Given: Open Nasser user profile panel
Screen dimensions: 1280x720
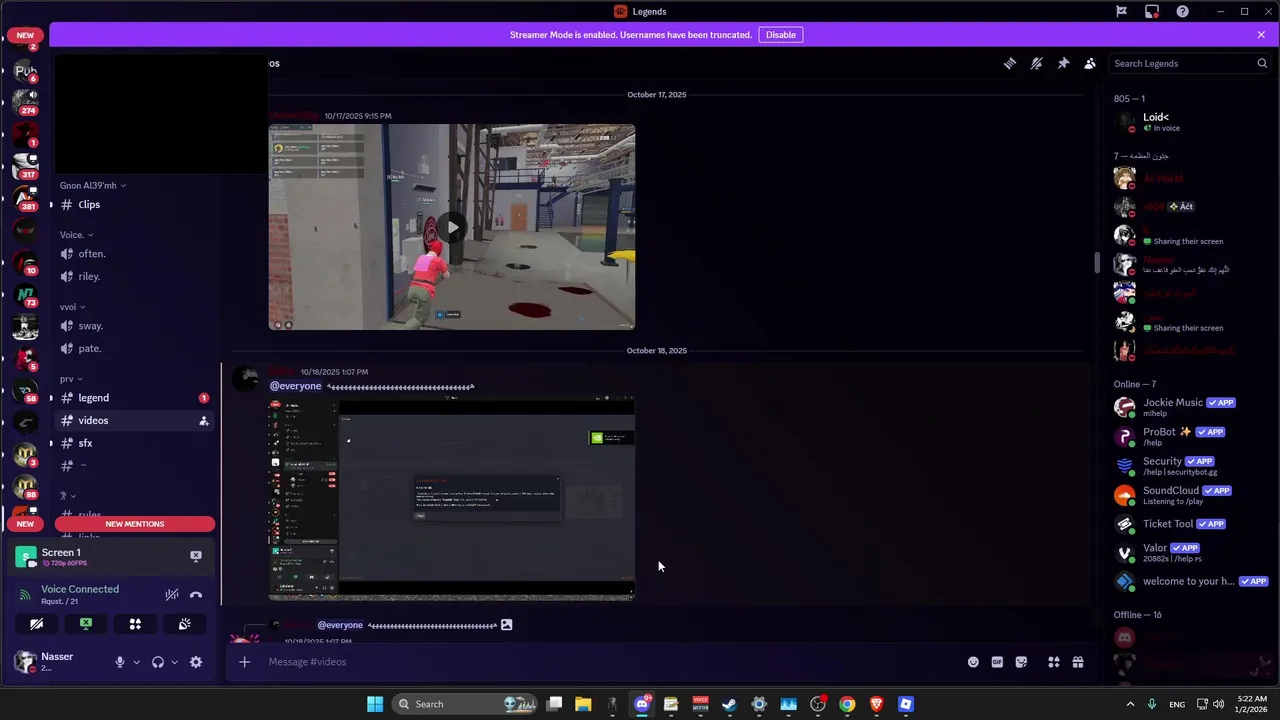Looking at the screenshot, I should tap(60, 662).
